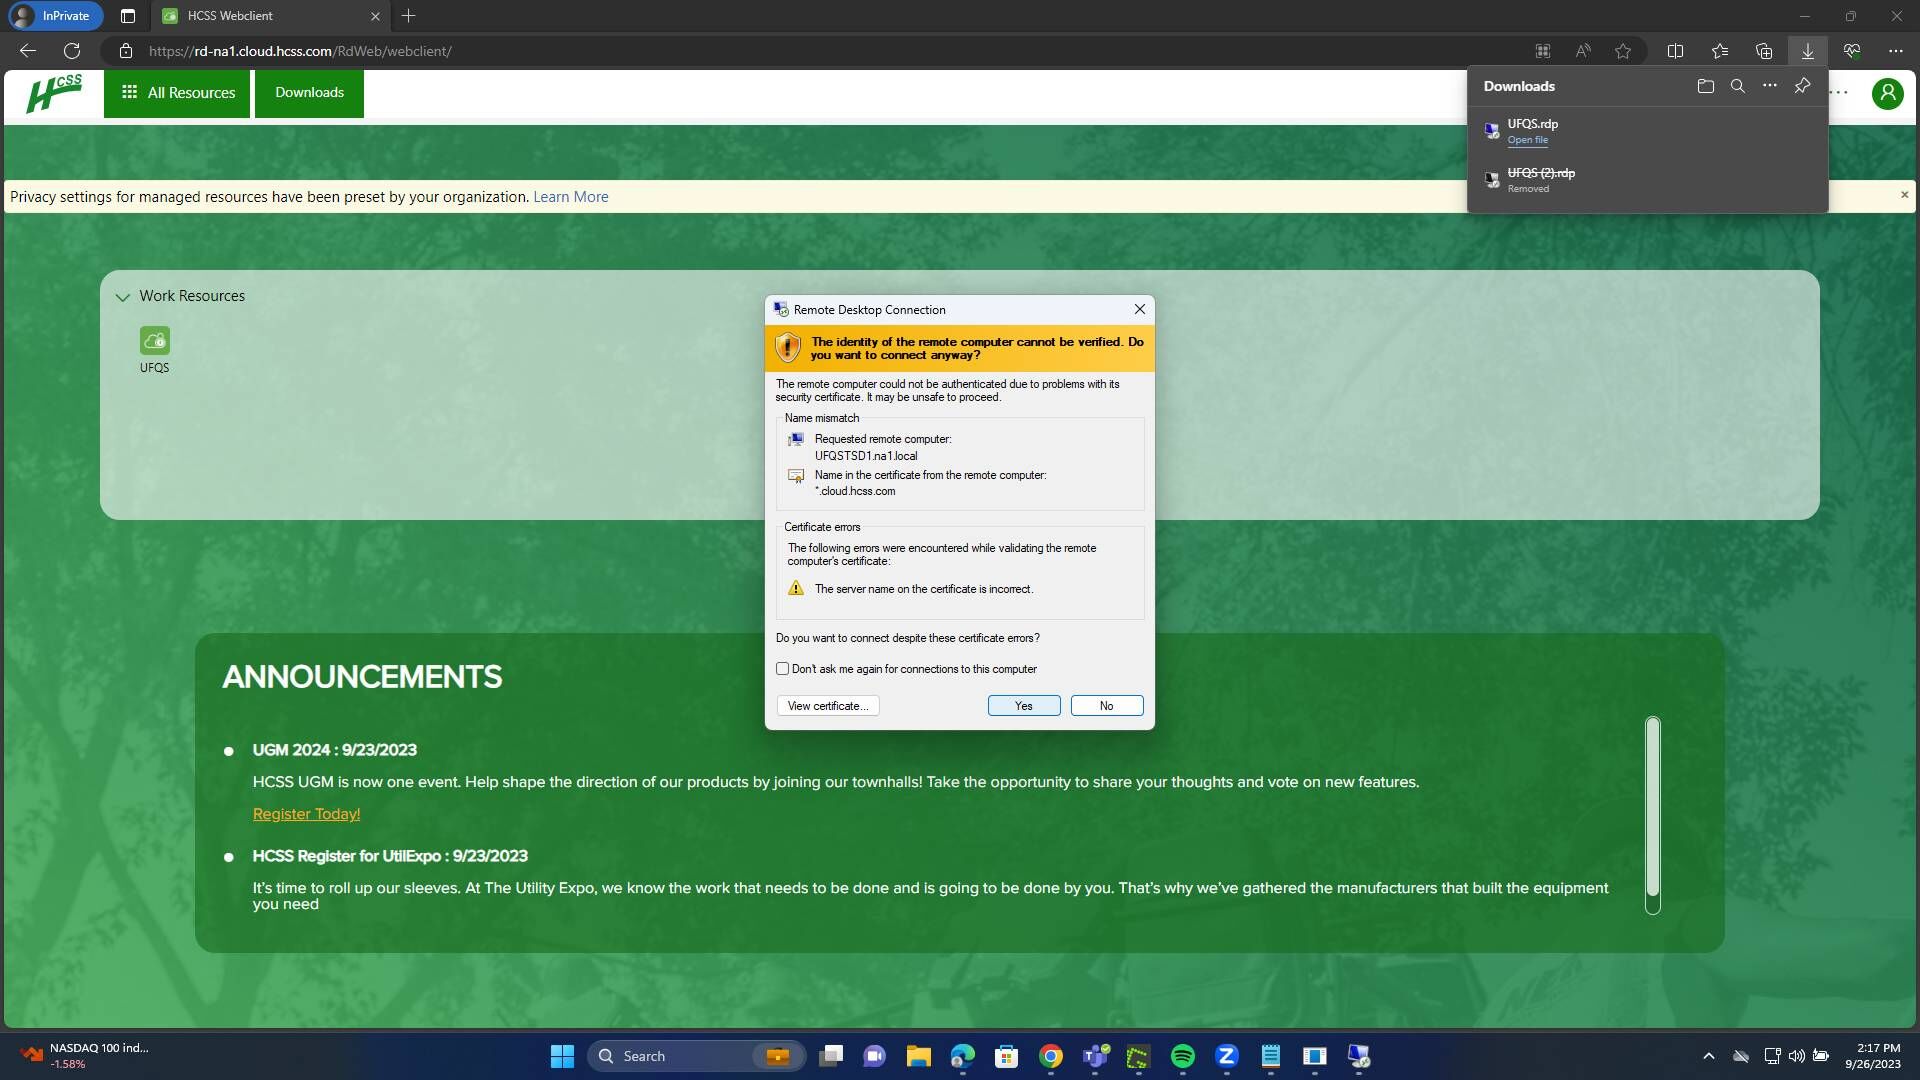Viewport: 1920px width, 1080px height.
Task: Add this page to favorites
Action: pos(1623,50)
